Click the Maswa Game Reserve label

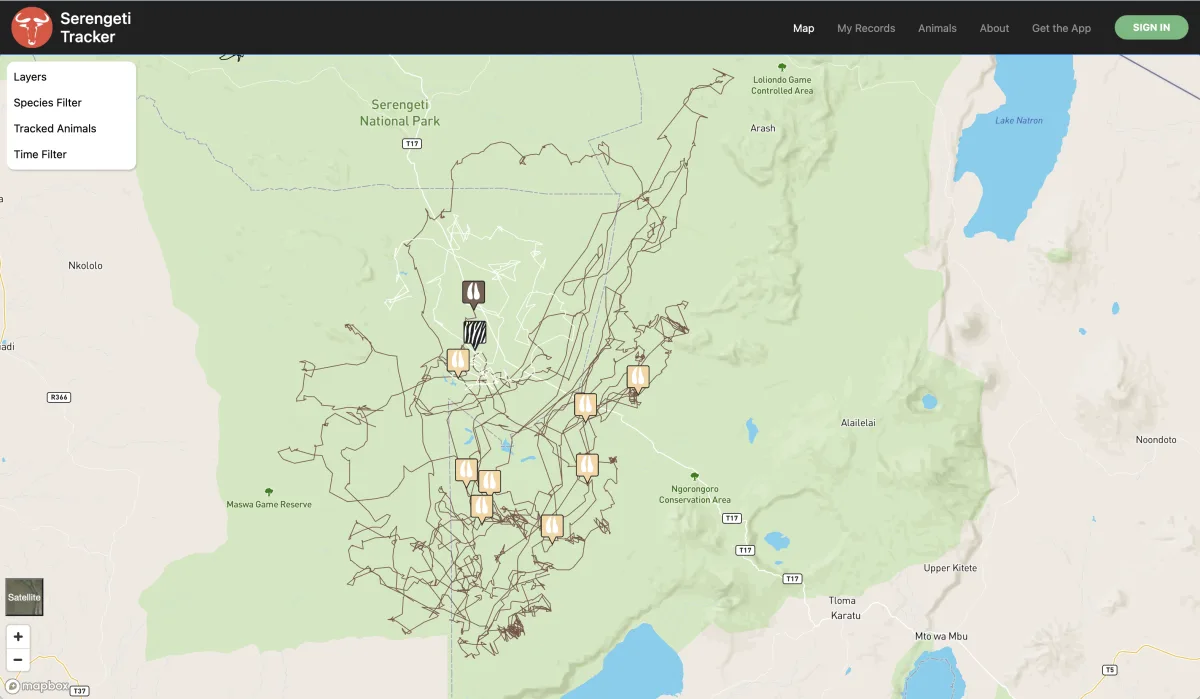(x=269, y=505)
